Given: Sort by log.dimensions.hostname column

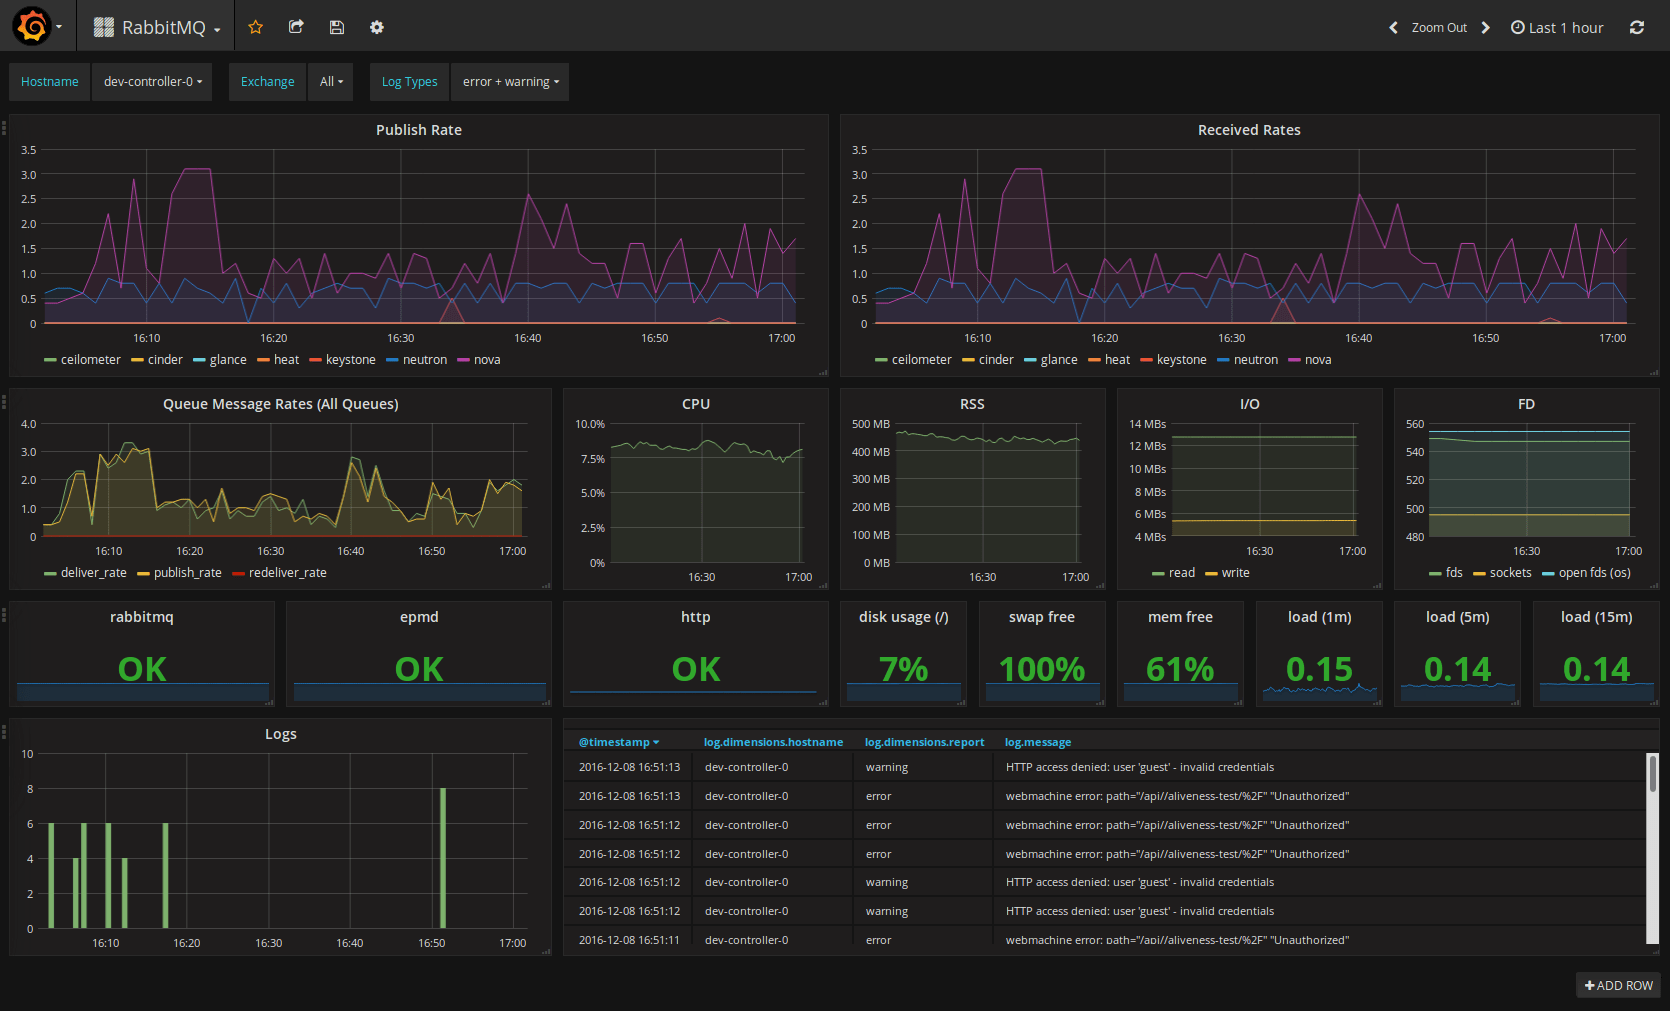Looking at the screenshot, I should [773, 742].
